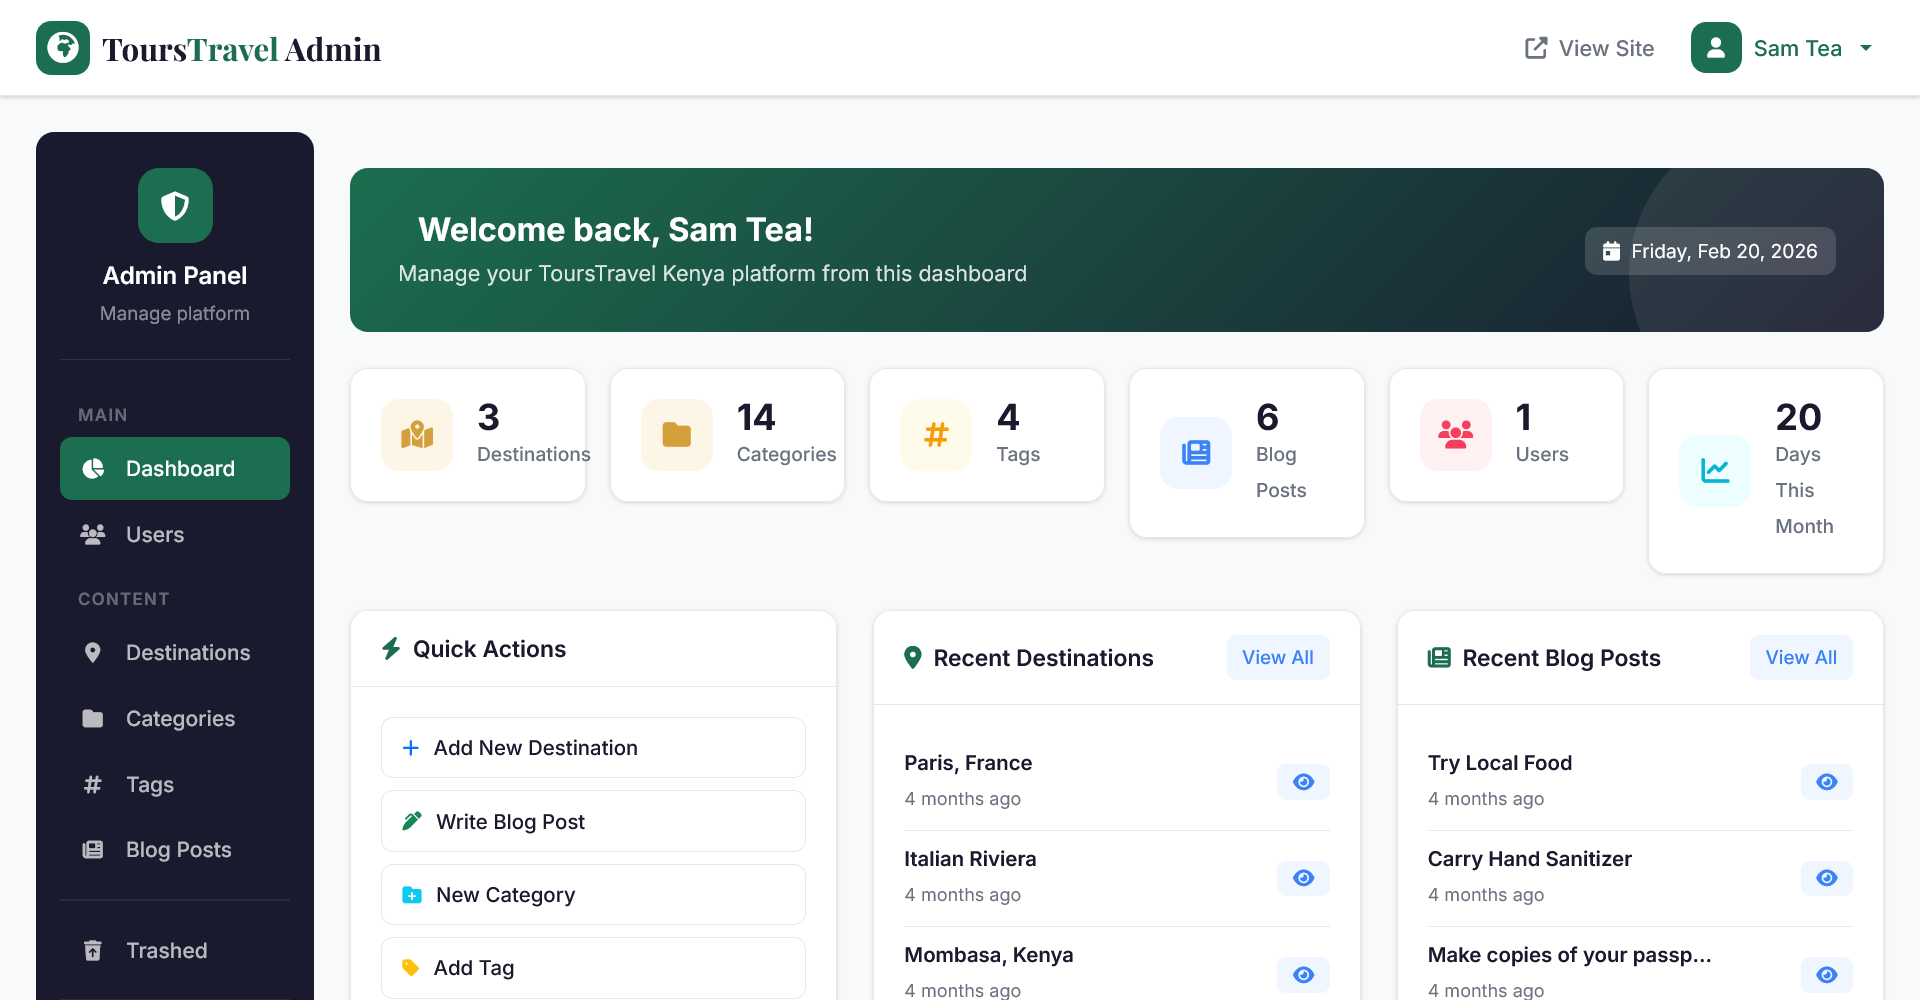Click the Make copies of your passp... title
Image resolution: width=1920 pixels, height=1000 pixels.
tap(1570, 955)
